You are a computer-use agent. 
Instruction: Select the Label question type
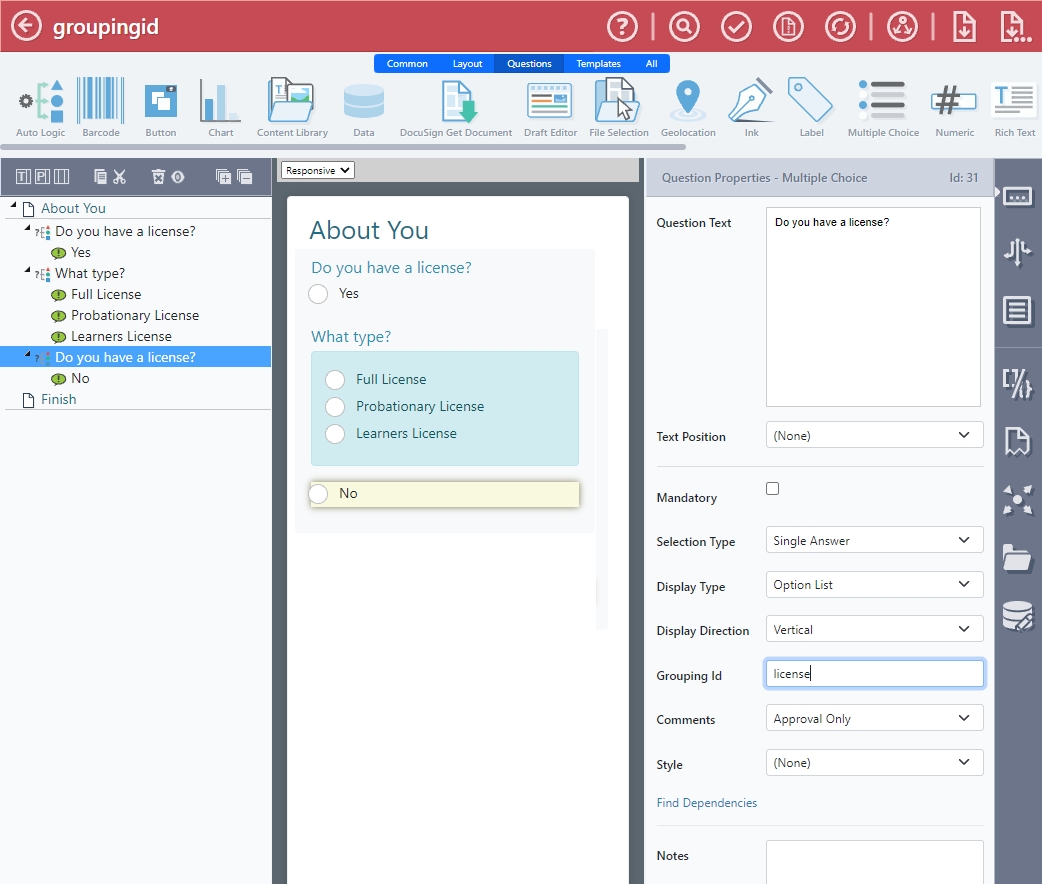[x=811, y=108]
